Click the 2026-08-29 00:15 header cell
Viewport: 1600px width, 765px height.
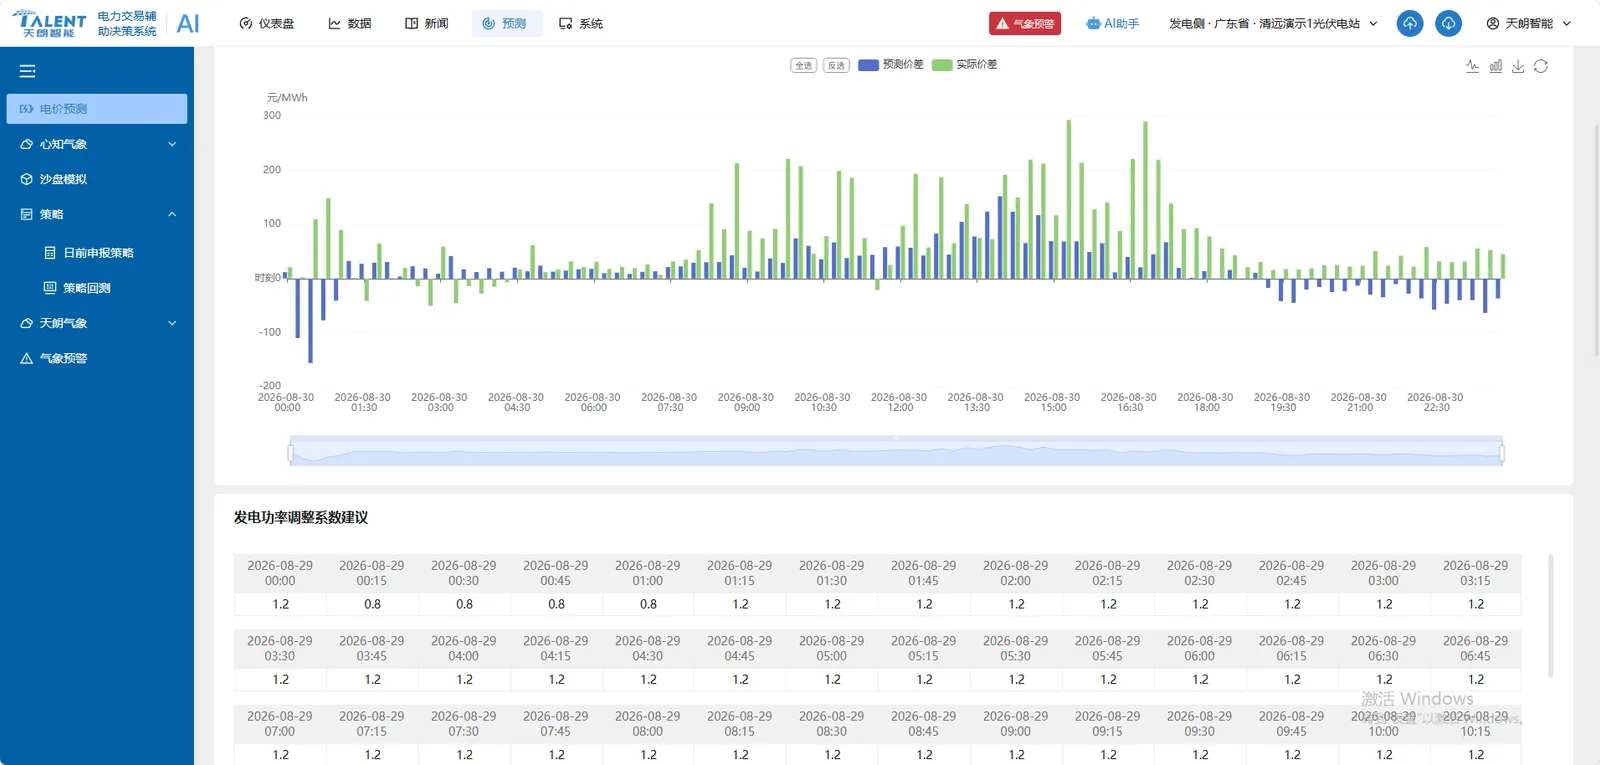[372, 573]
